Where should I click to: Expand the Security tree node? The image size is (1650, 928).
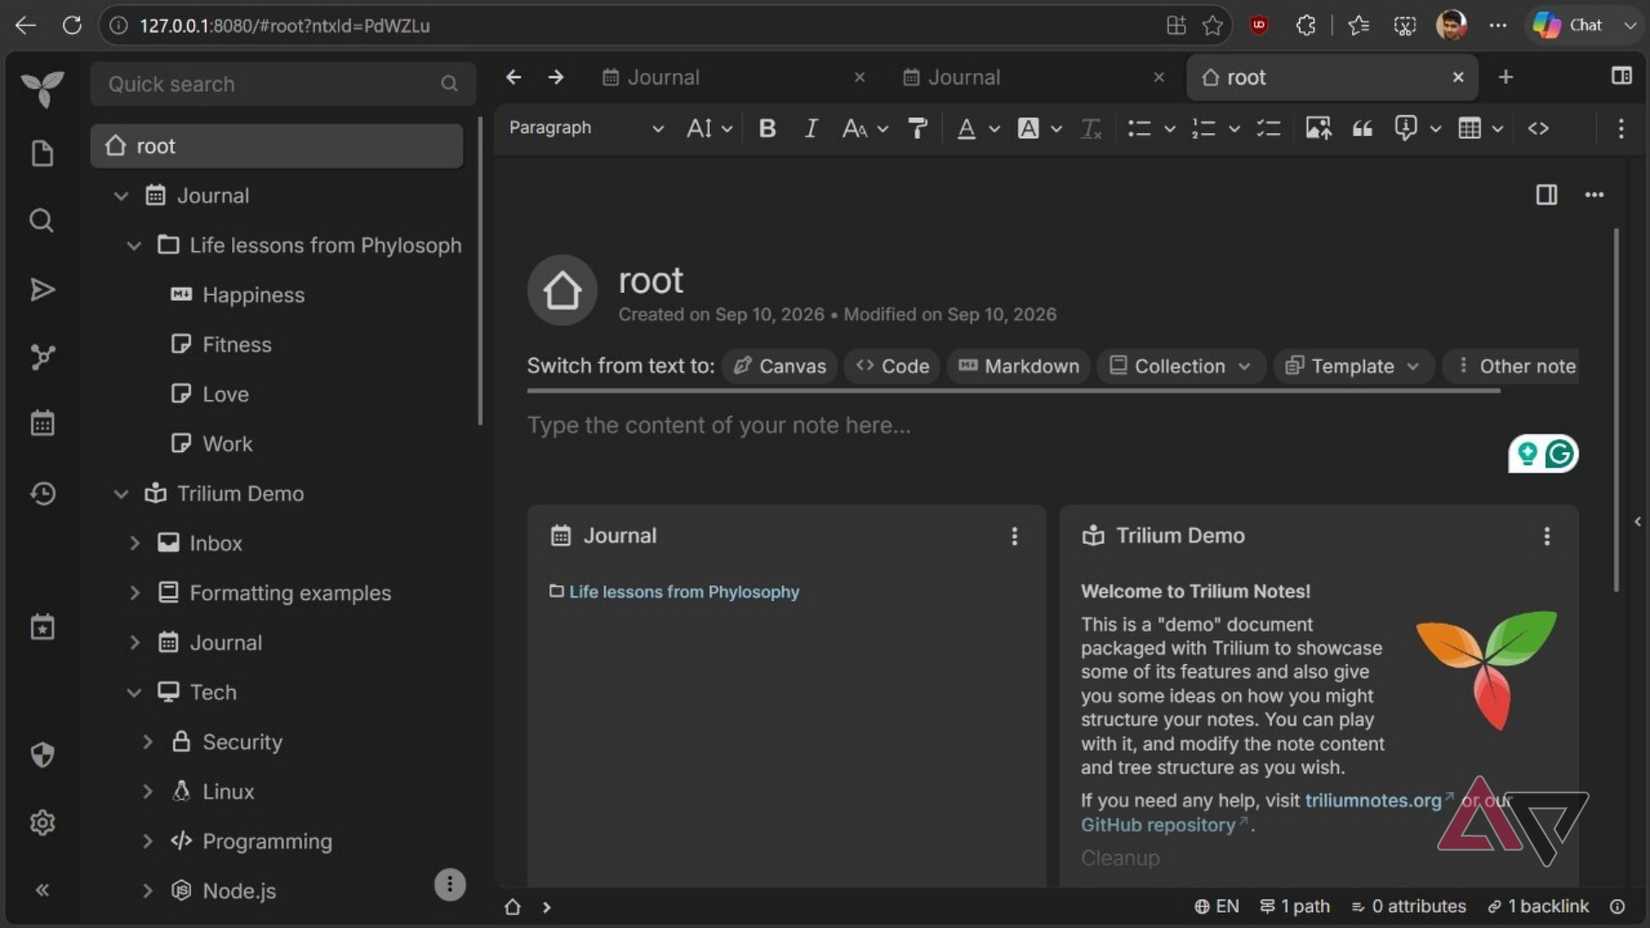[x=147, y=742]
